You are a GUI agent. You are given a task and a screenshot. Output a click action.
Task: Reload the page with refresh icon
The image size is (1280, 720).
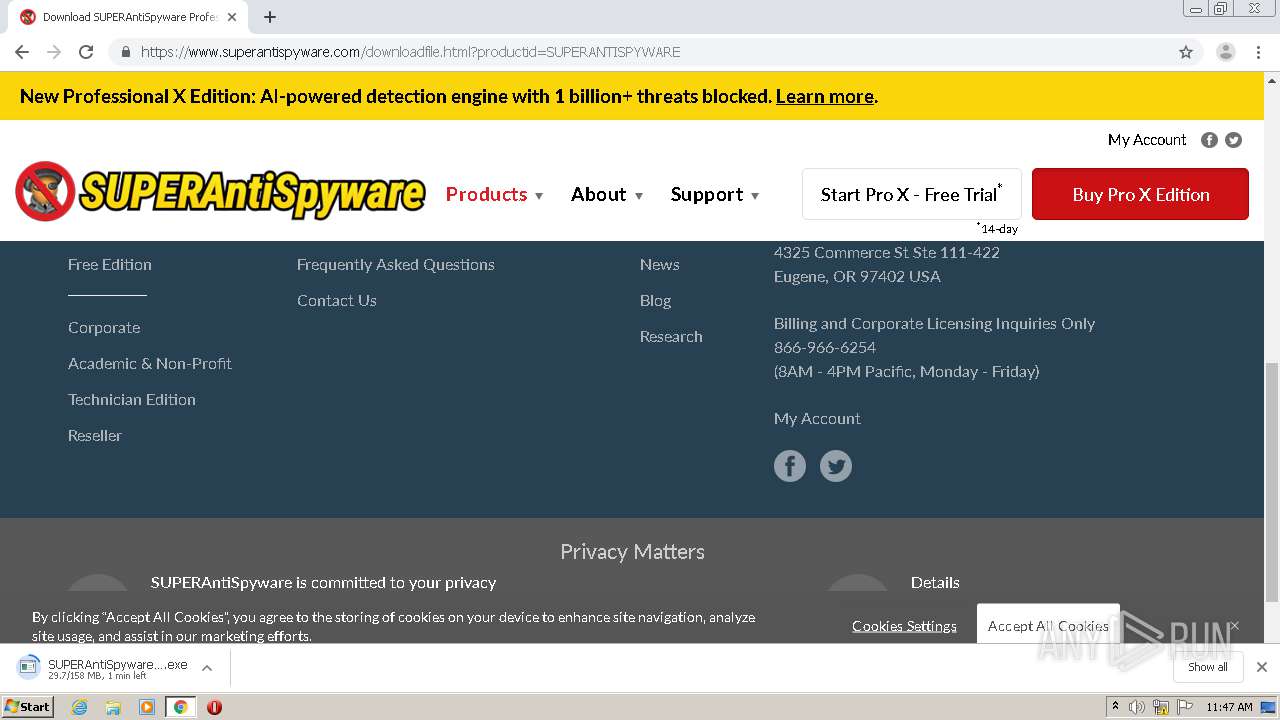click(86, 52)
